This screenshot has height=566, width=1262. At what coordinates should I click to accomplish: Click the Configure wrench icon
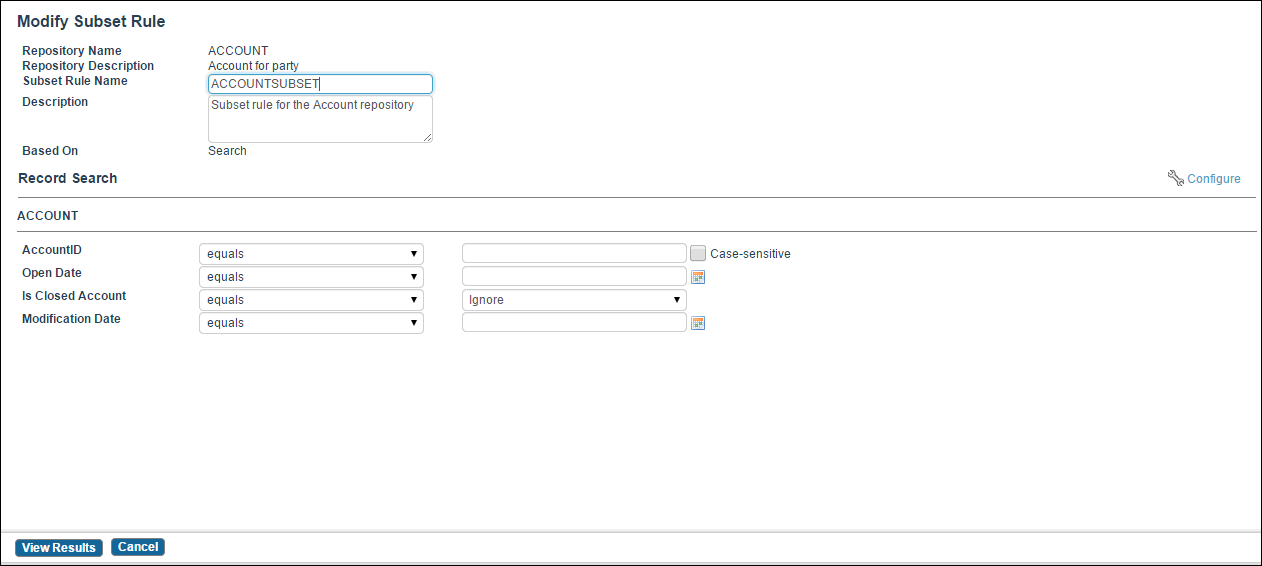pos(1176,178)
